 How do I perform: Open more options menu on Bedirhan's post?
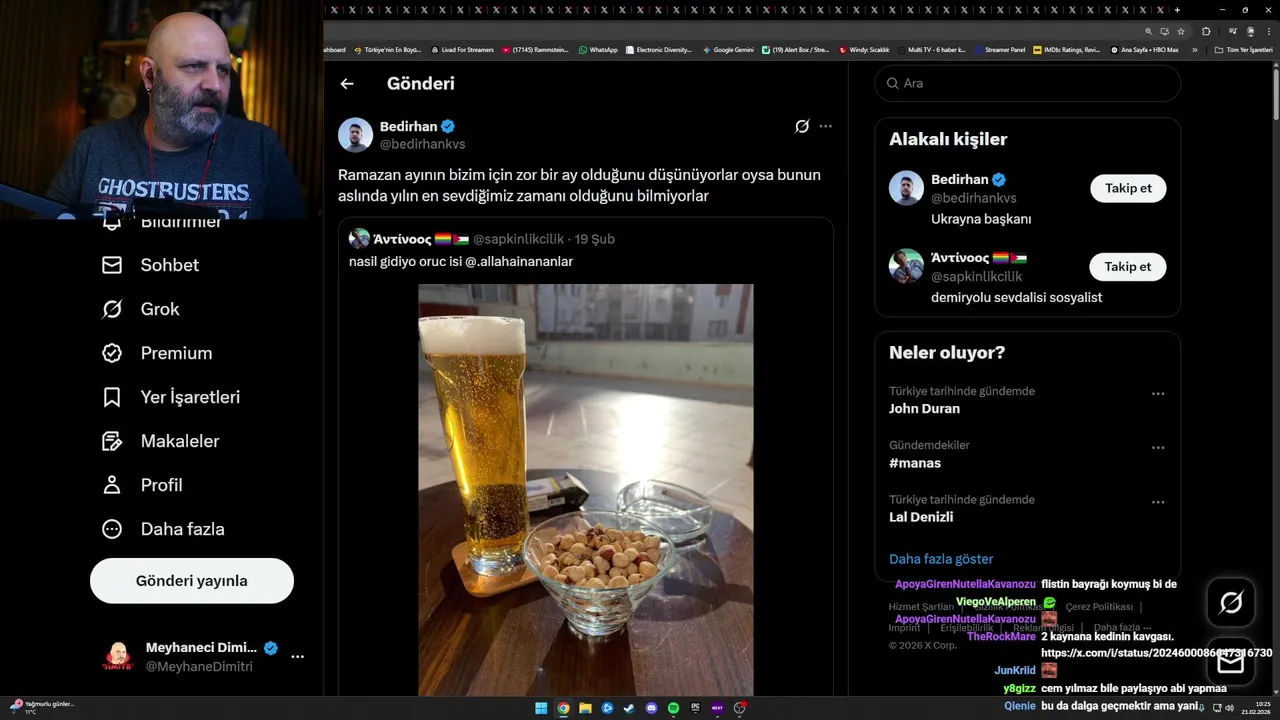pos(825,126)
